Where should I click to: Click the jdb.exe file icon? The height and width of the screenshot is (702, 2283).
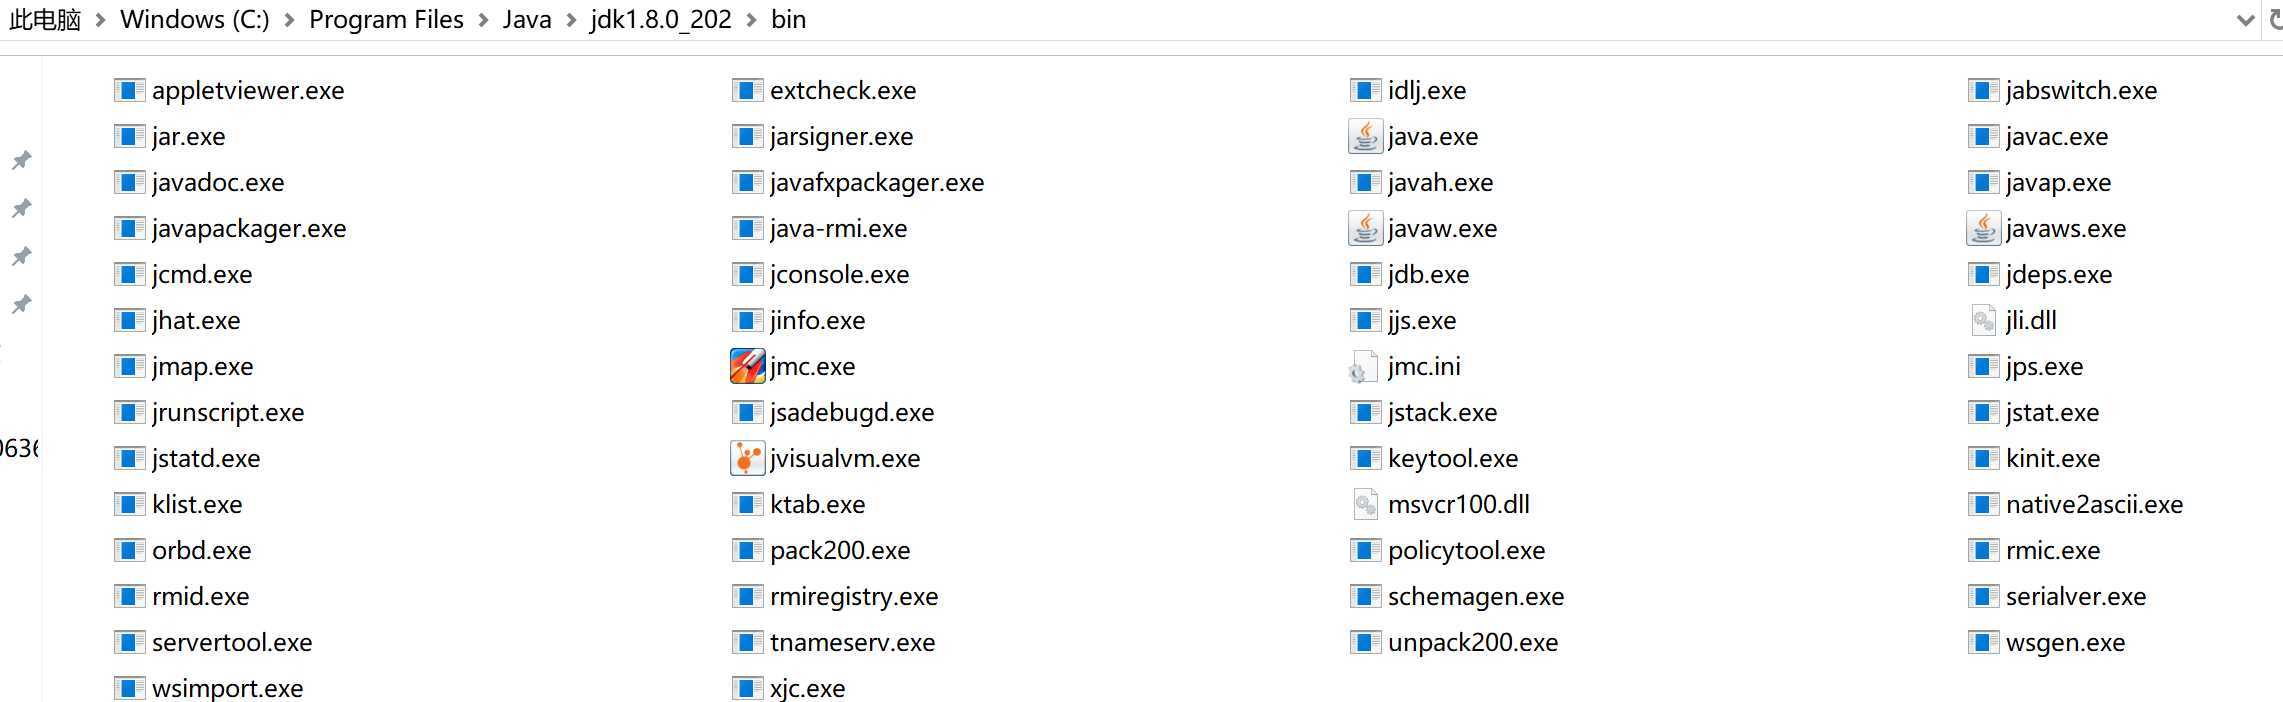pyautogui.click(x=1365, y=274)
